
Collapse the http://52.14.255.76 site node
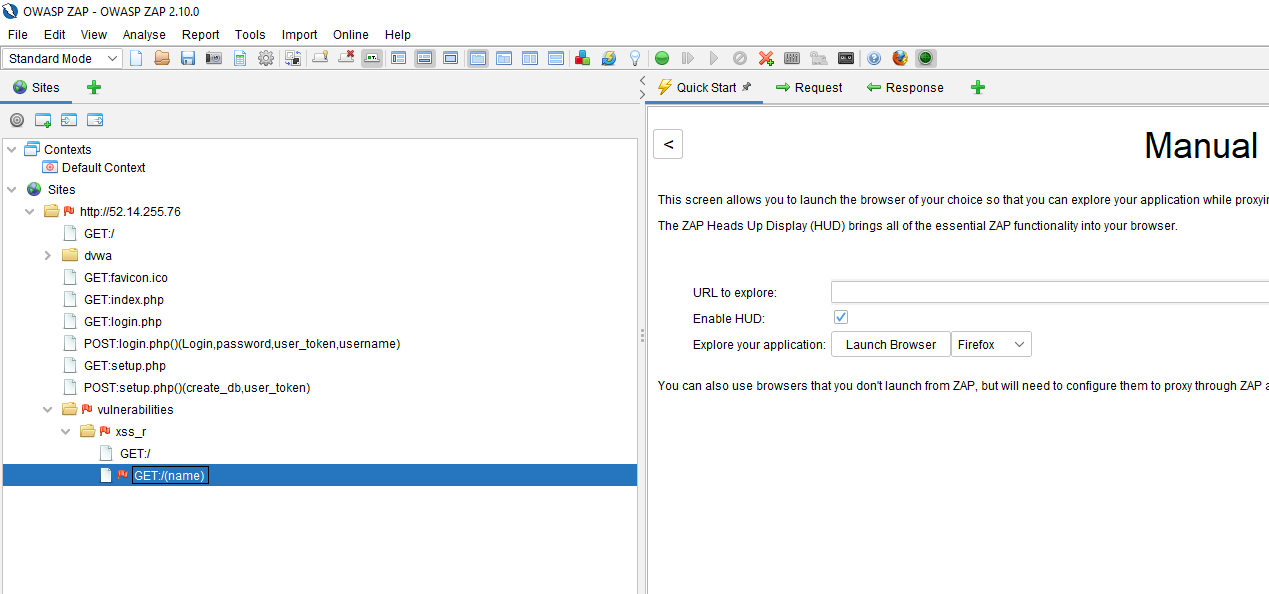pos(30,211)
